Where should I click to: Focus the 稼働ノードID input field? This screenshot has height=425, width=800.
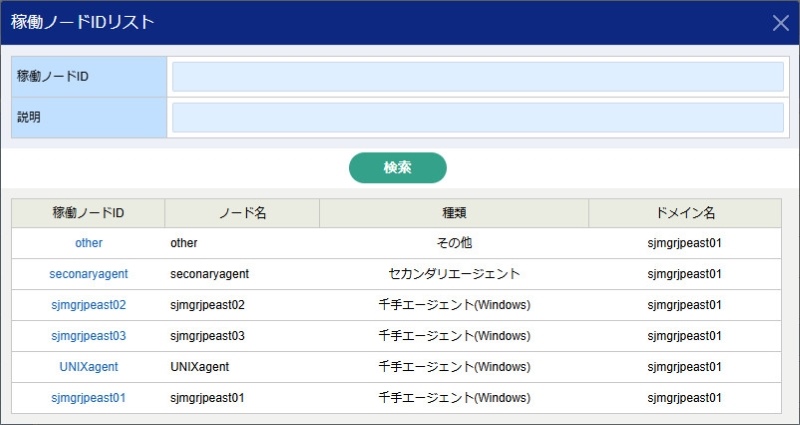click(478, 77)
